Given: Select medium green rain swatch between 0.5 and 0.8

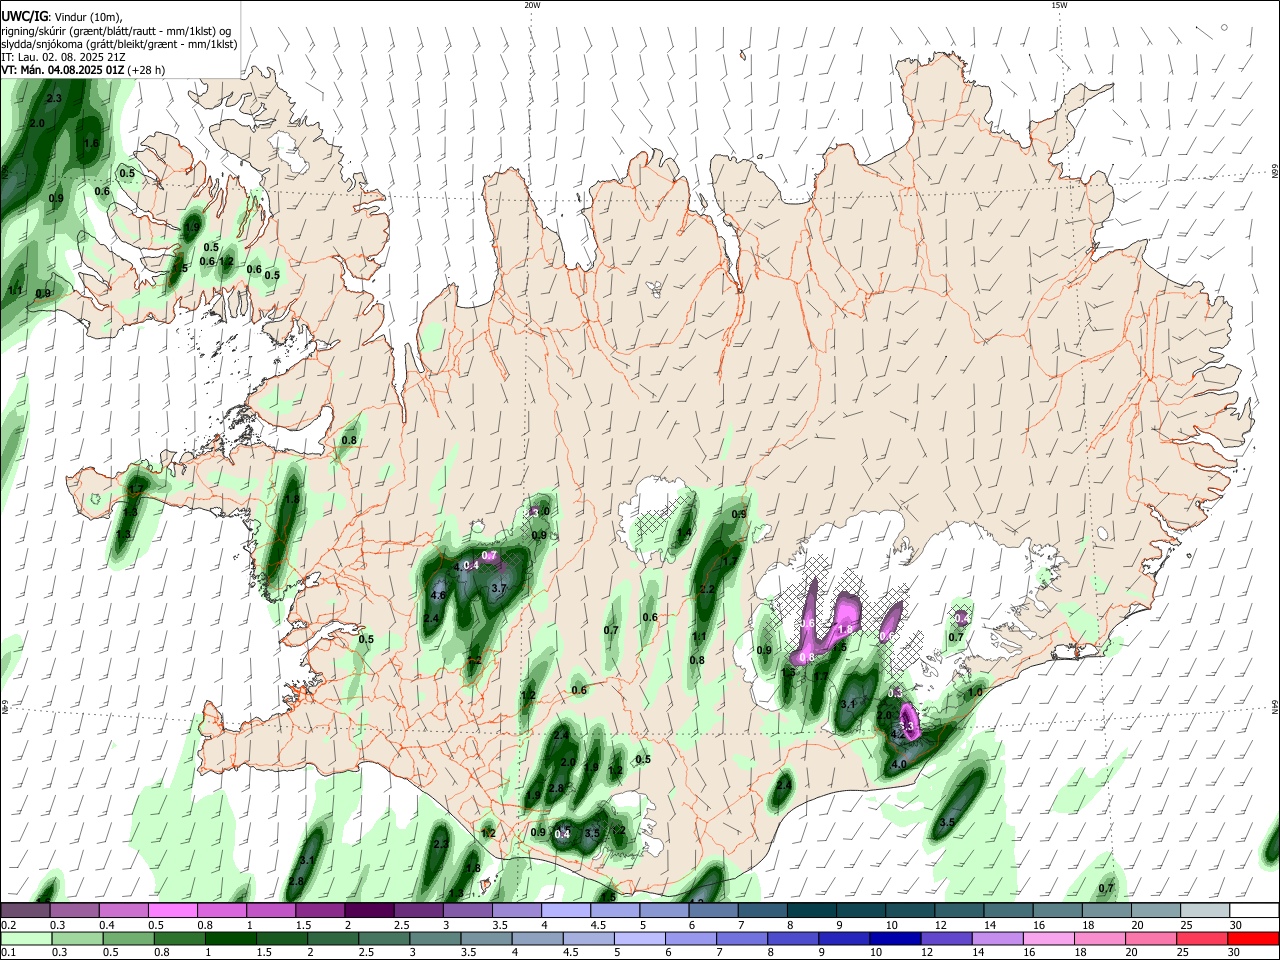Looking at the screenshot, I should pos(128,938).
